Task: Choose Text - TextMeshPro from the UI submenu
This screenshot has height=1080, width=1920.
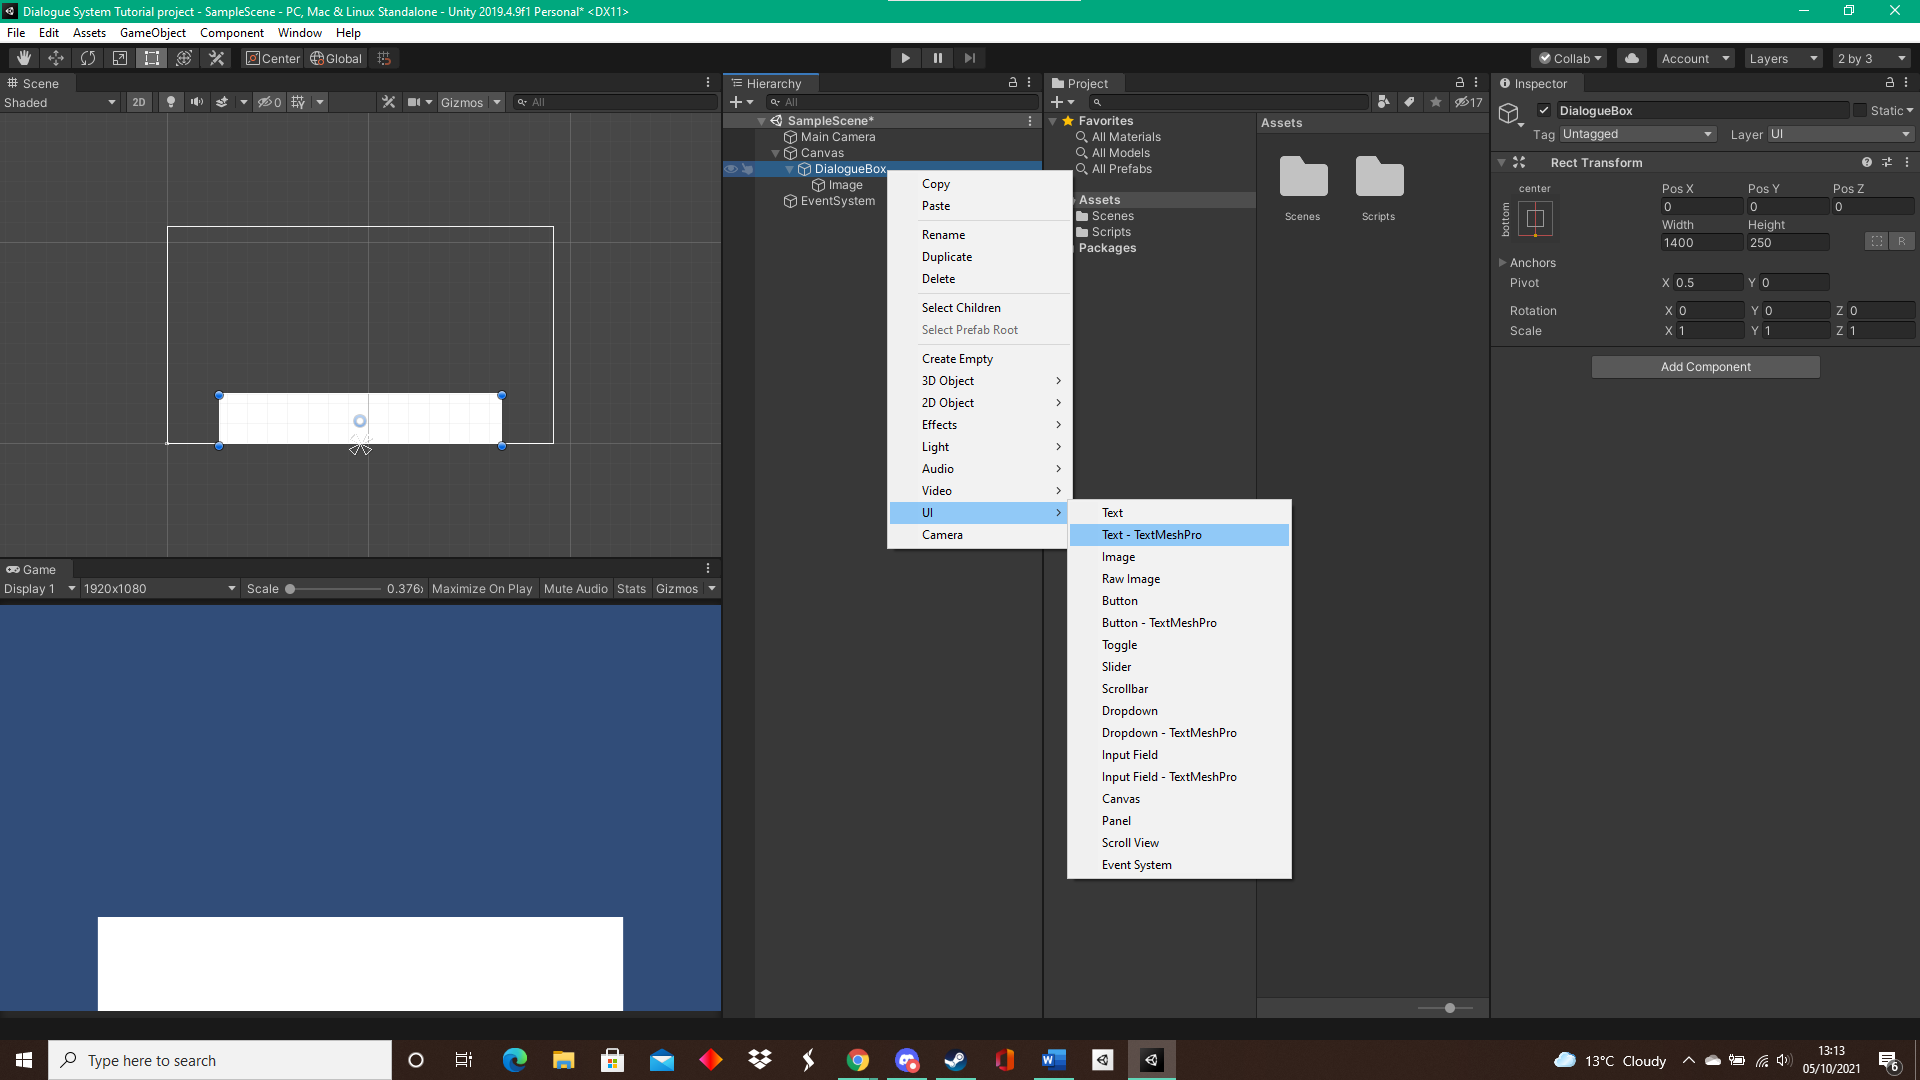Action: (1151, 535)
